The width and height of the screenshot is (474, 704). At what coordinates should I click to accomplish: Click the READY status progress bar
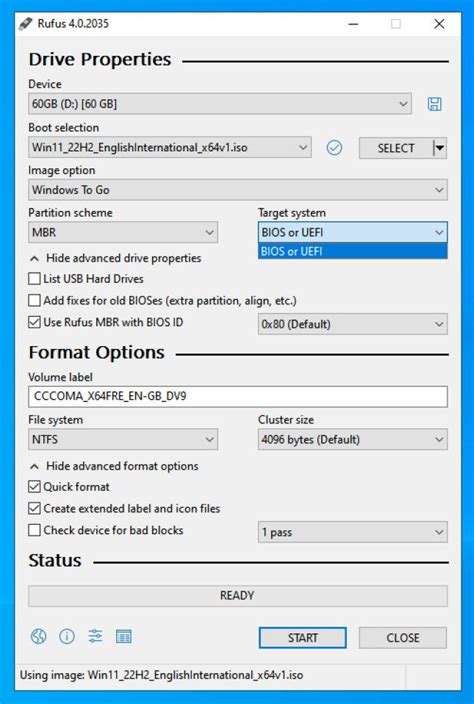click(x=238, y=596)
